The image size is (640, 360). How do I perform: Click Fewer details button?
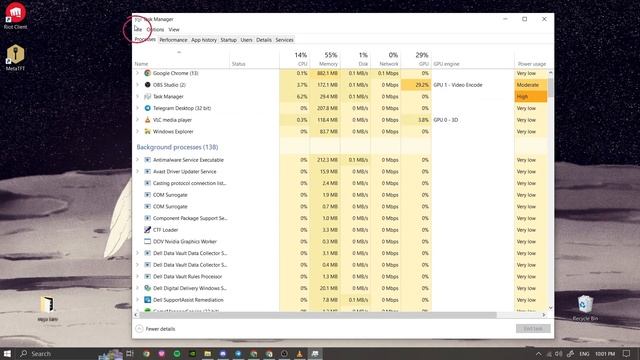click(x=156, y=329)
